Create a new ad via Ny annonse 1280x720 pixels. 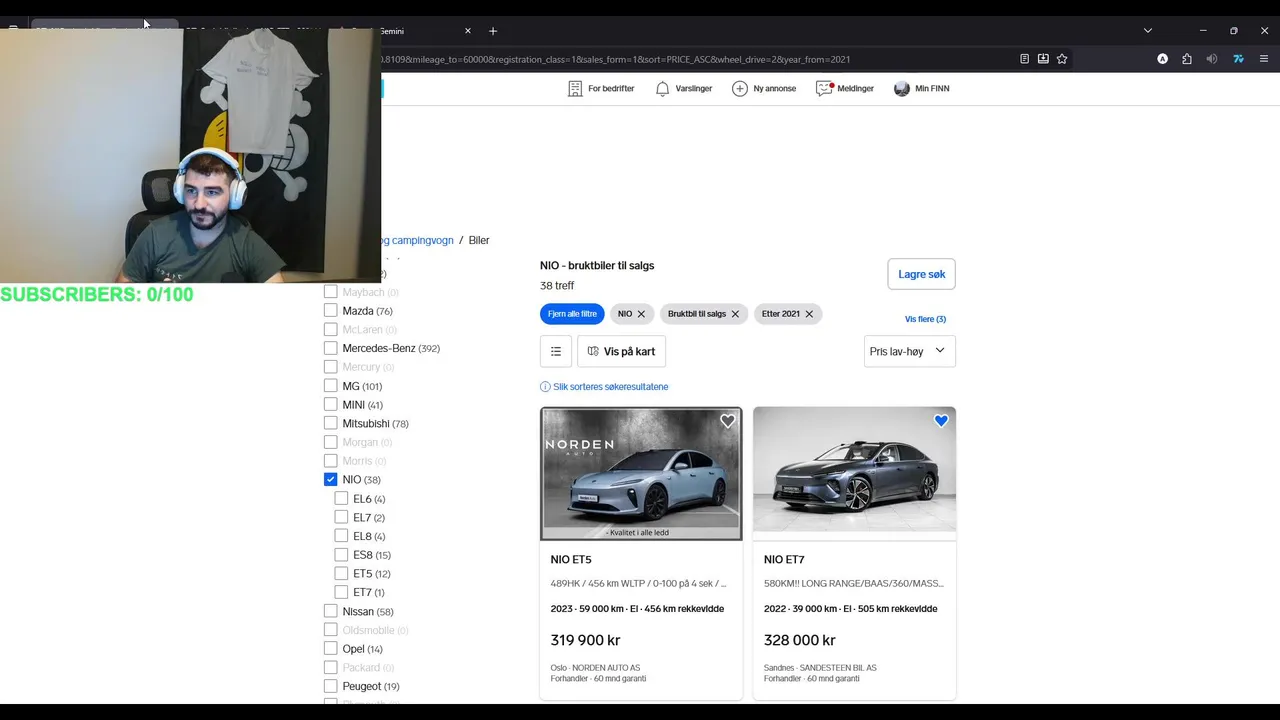764,88
